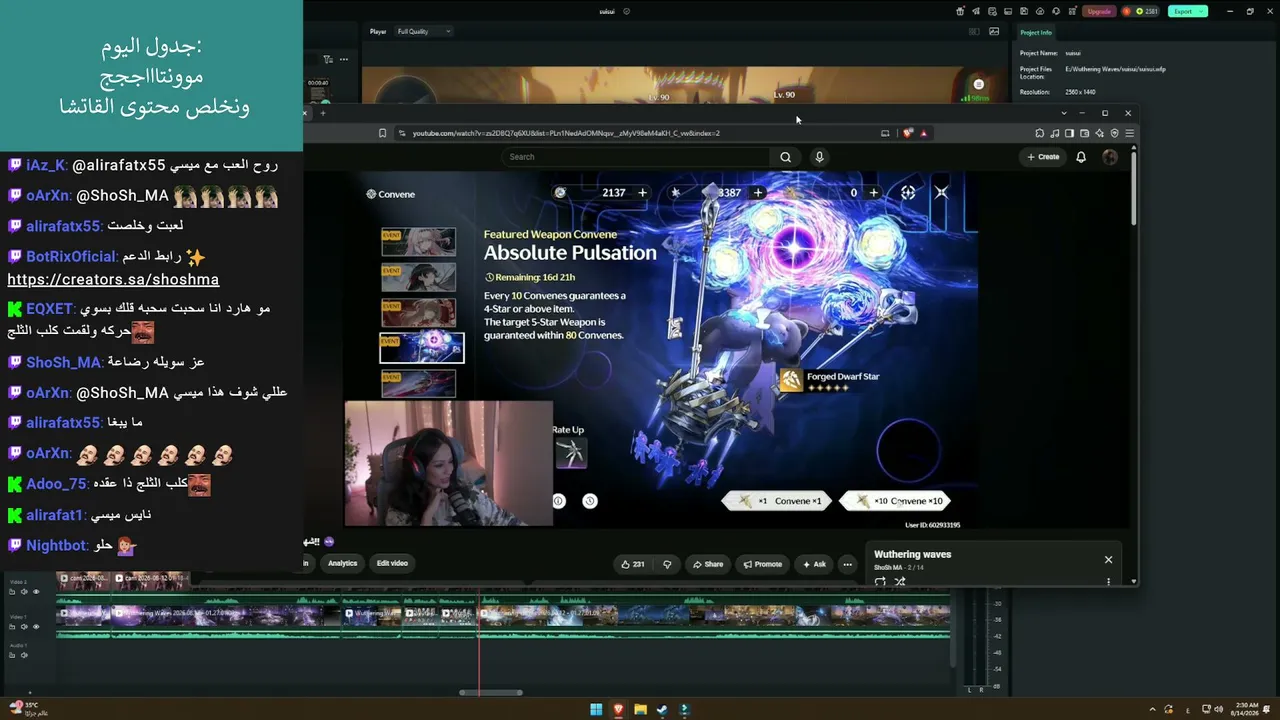Viewport: 1280px width, 720px height.
Task: Open the Filmora icon in the taskbar
Action: click(x=684, y=710)
